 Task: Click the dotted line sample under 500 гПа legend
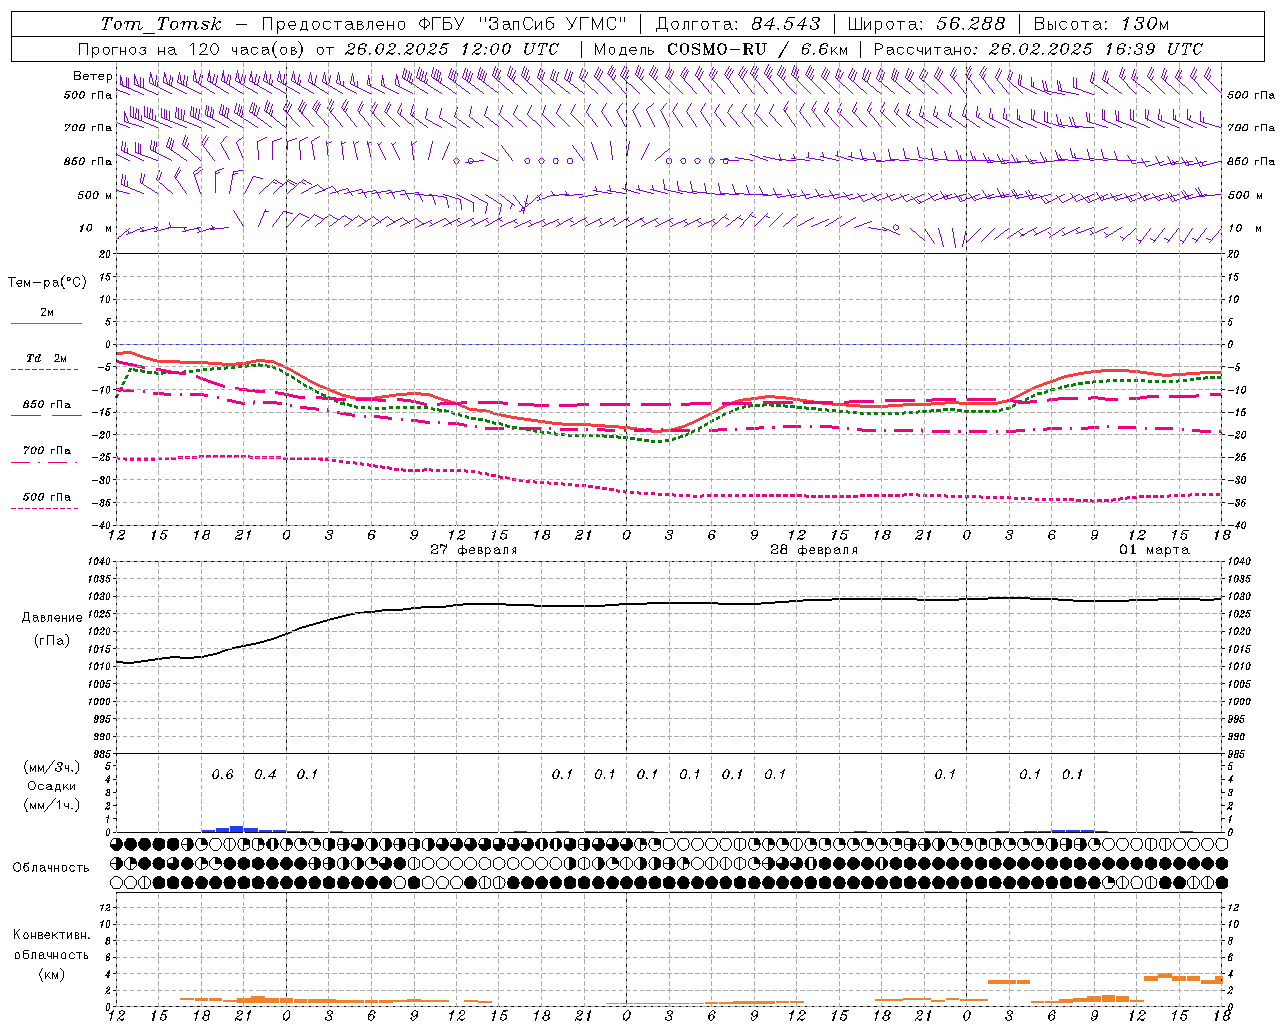44,509
